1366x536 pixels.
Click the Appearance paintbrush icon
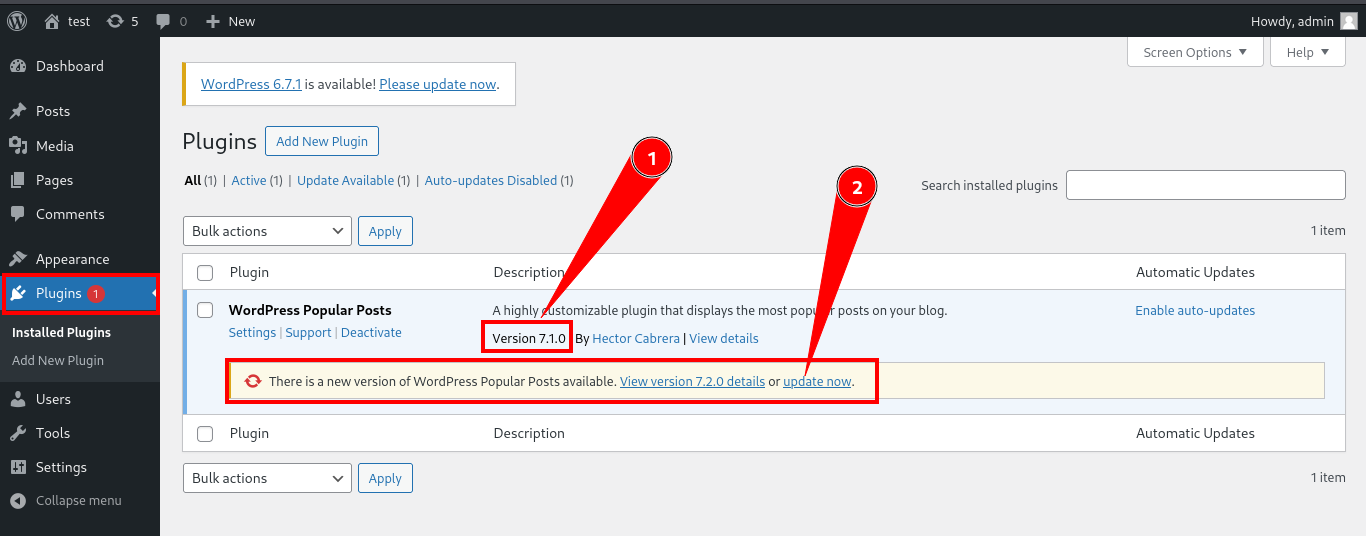tap(18, 259)
